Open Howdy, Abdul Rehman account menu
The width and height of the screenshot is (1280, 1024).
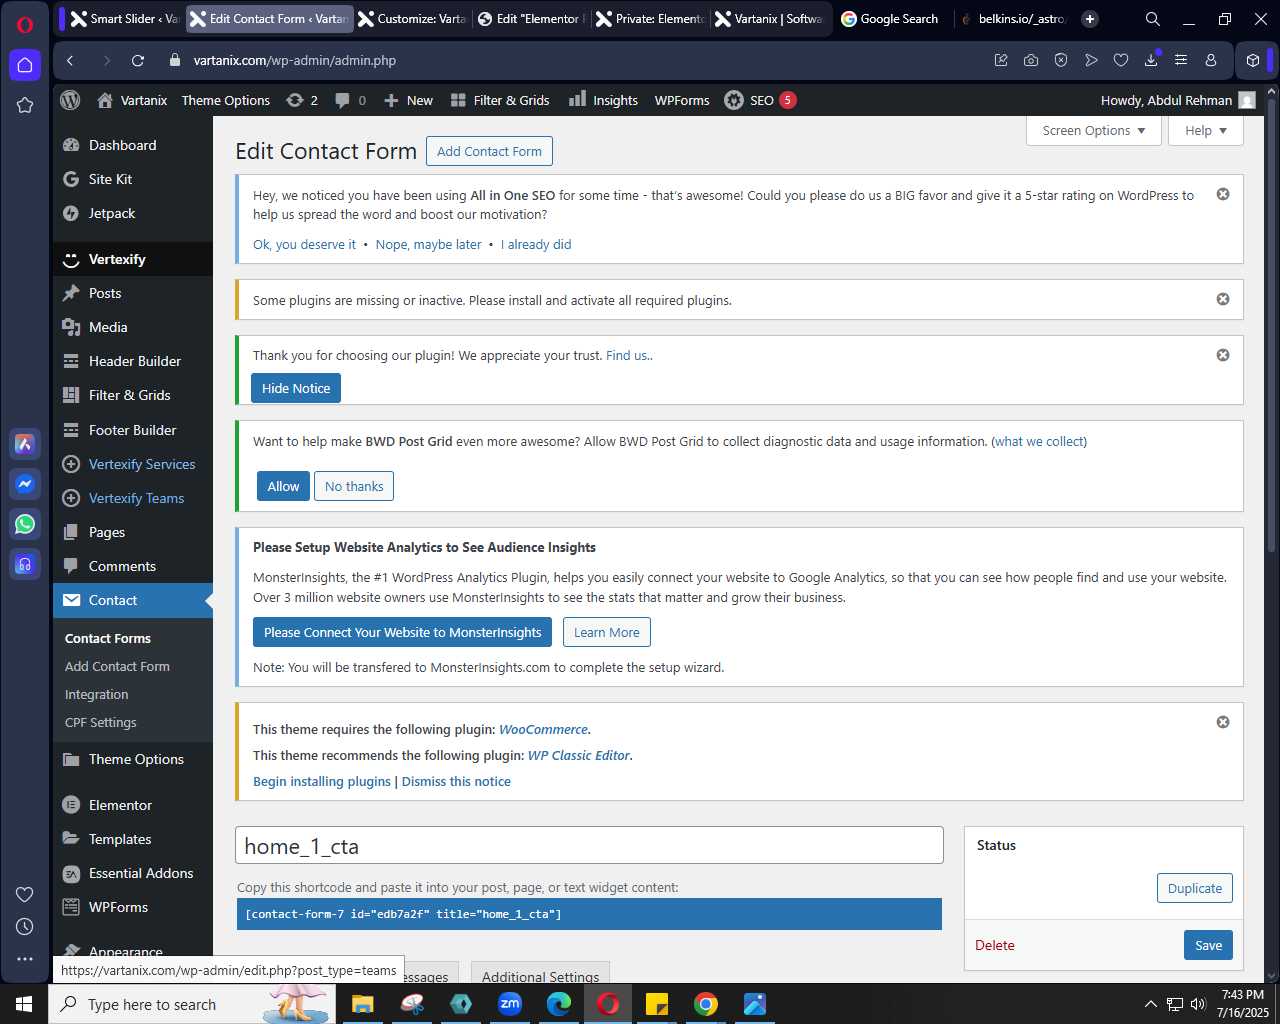[1178, 100]
